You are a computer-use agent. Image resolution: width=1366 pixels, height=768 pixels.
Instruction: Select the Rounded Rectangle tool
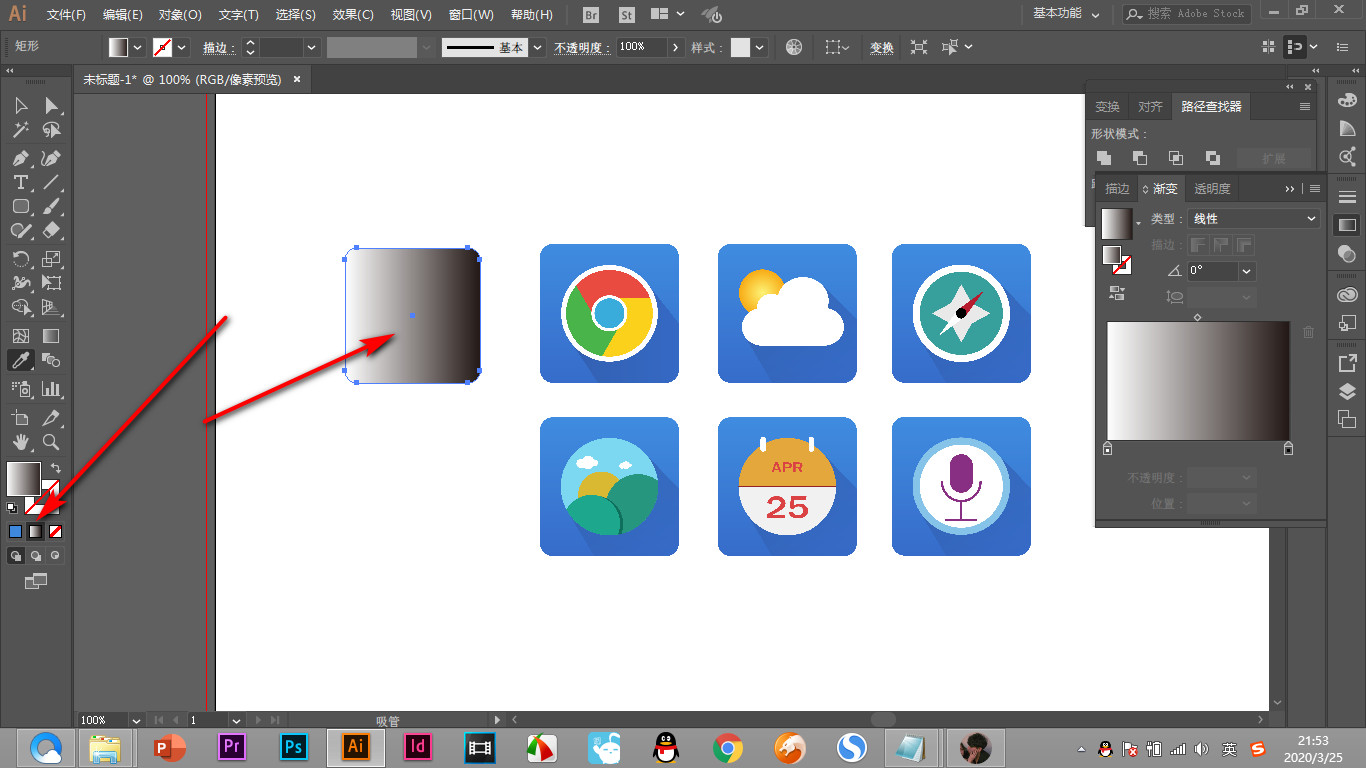[x=21, y=206]
